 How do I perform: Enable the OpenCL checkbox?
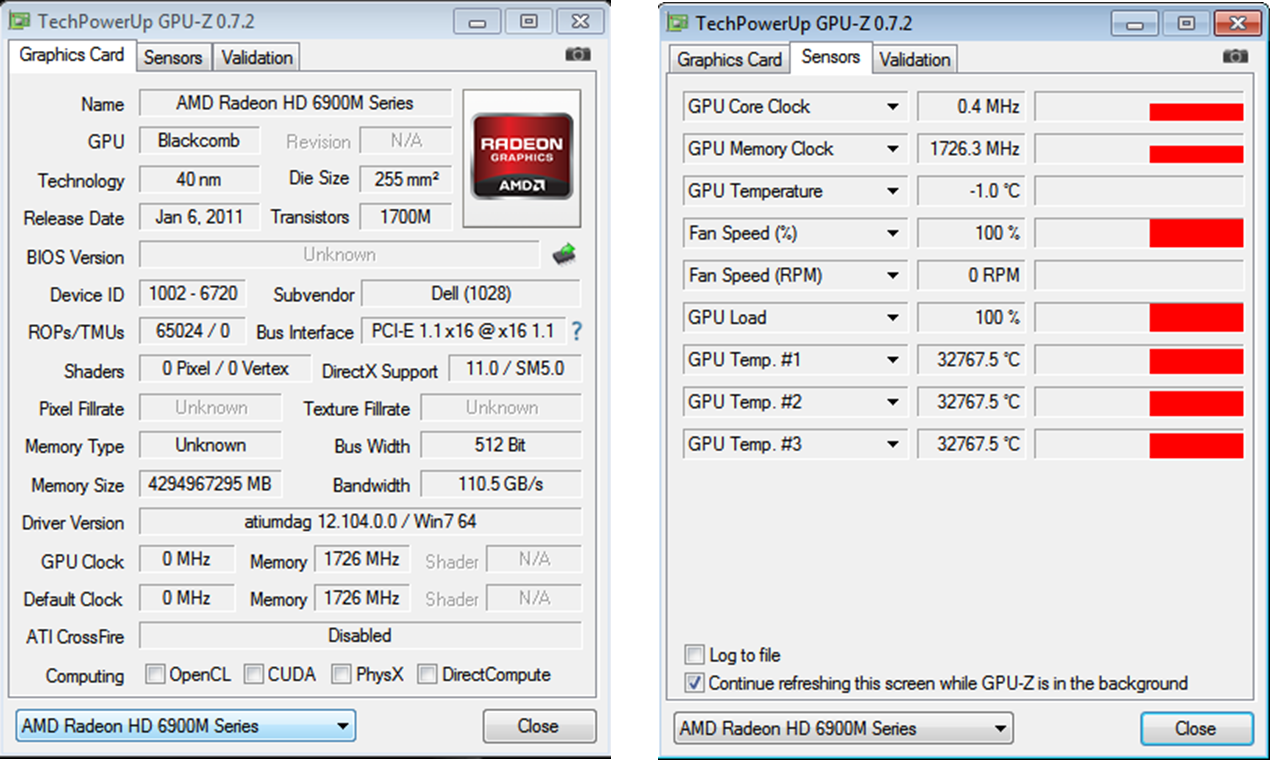tap(155, 675)
